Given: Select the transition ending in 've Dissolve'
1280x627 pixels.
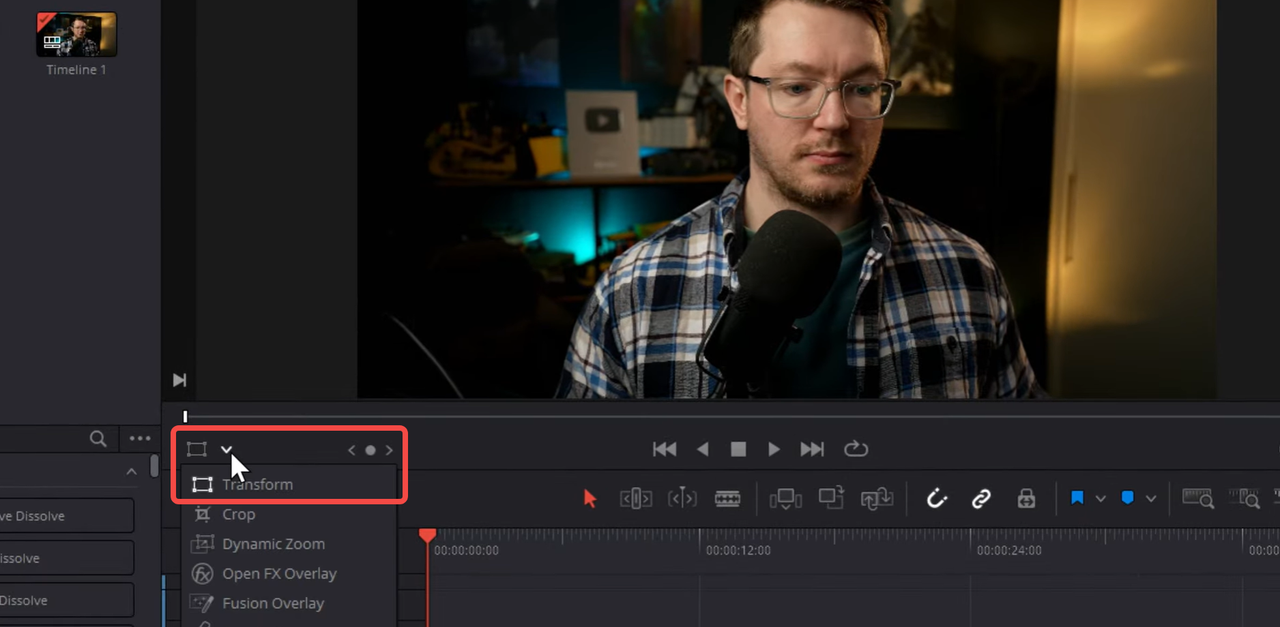Looking at the screenshot, I should tap(67, 516).
